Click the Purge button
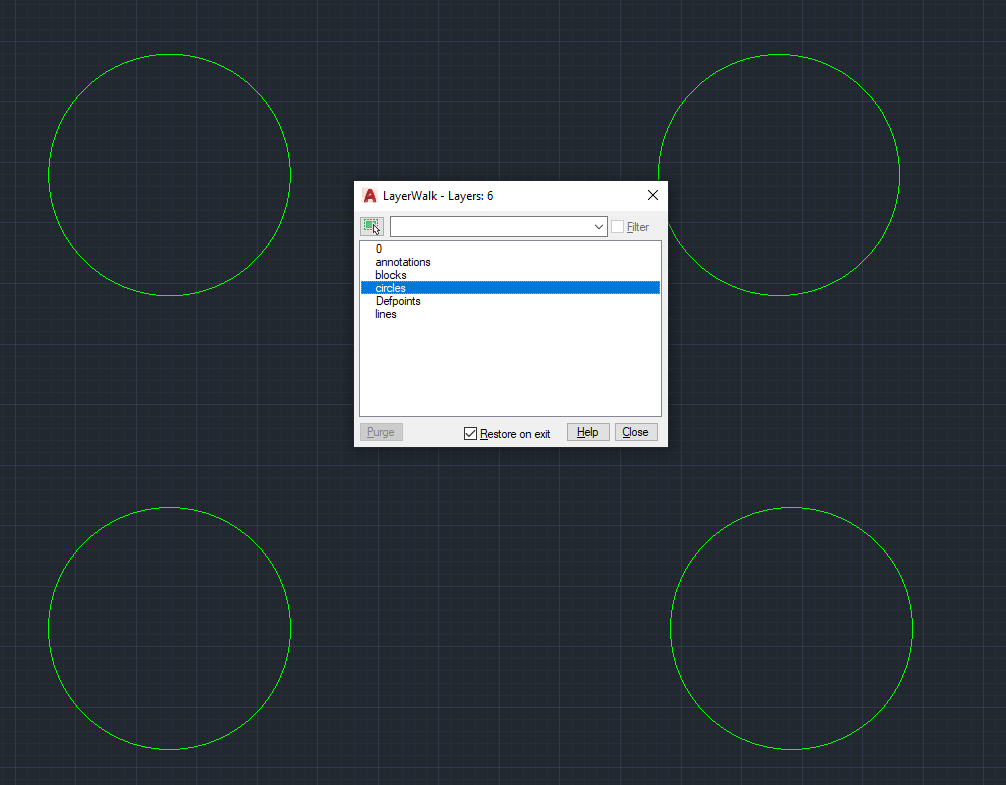This screenshot has height=785, width=1006. point(381,432)
